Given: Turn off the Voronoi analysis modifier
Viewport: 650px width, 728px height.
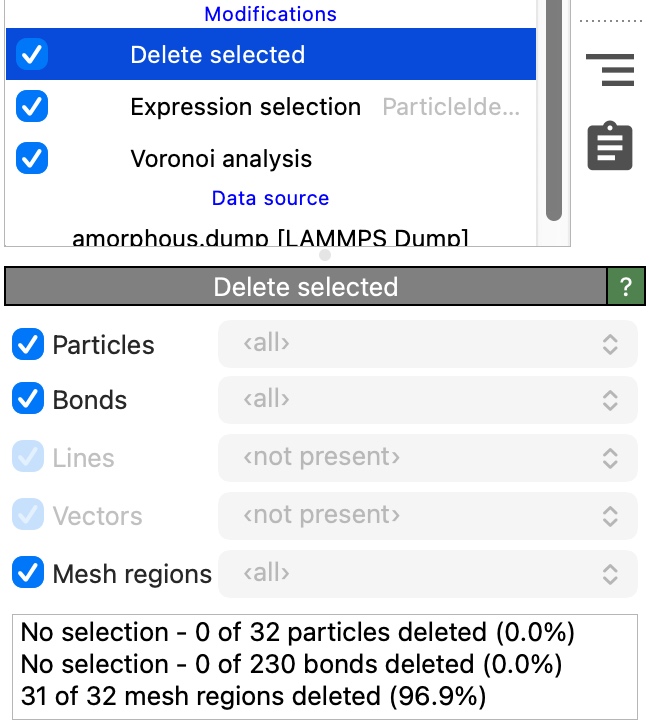Looking at the screenshot, I should pos(33,159).
